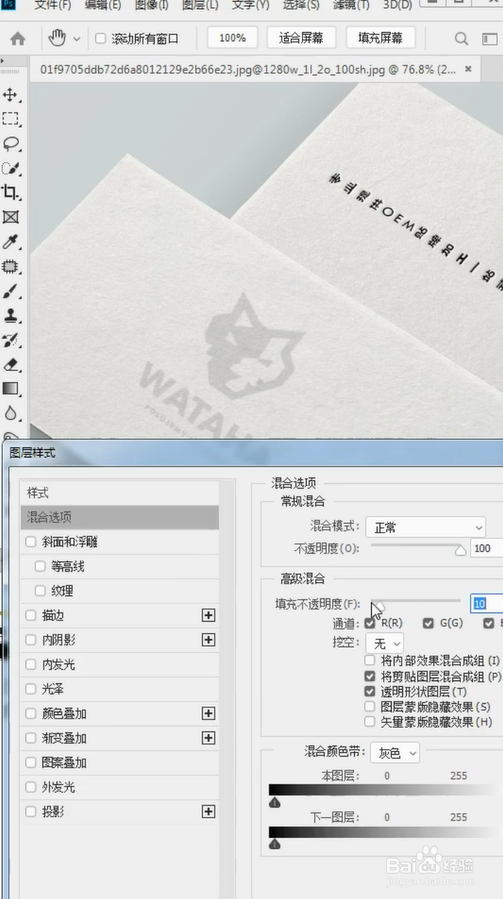Open the 图像(I) menu

click(x=151, y=5)
